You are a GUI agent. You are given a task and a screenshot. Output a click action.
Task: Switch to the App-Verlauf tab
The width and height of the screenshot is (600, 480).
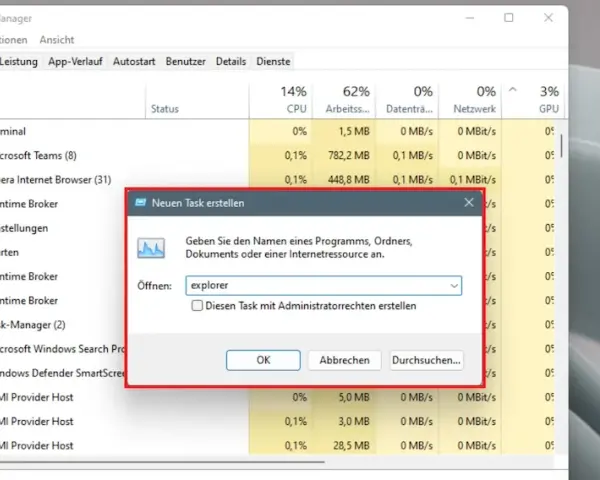(x=75, y=62)
